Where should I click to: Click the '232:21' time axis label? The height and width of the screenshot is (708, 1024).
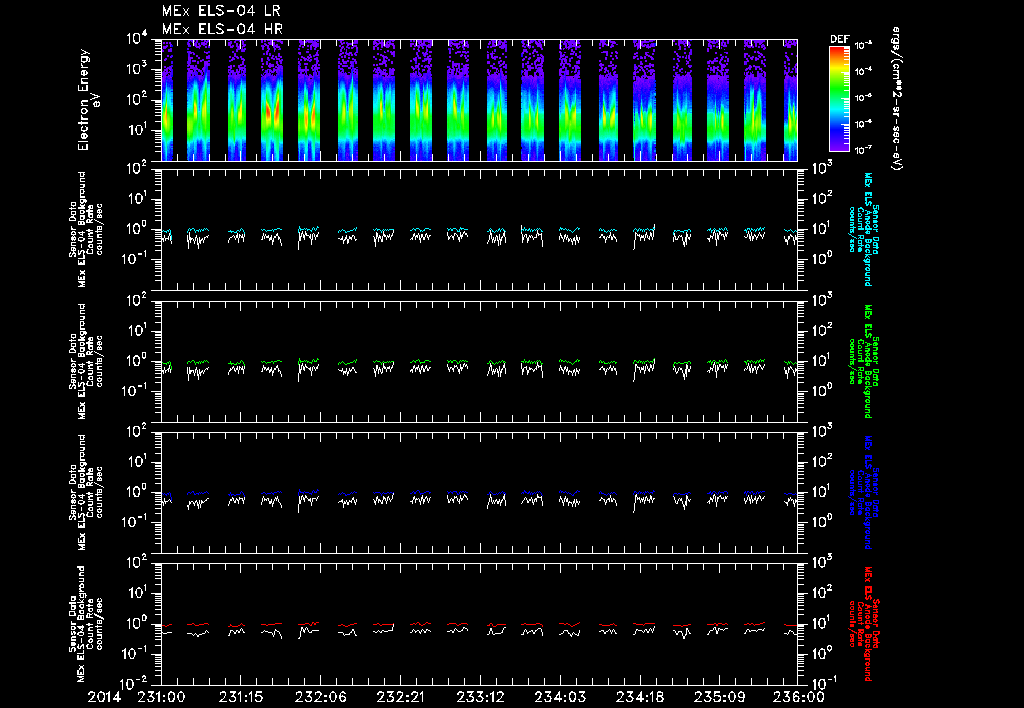[x=400, y=697]
